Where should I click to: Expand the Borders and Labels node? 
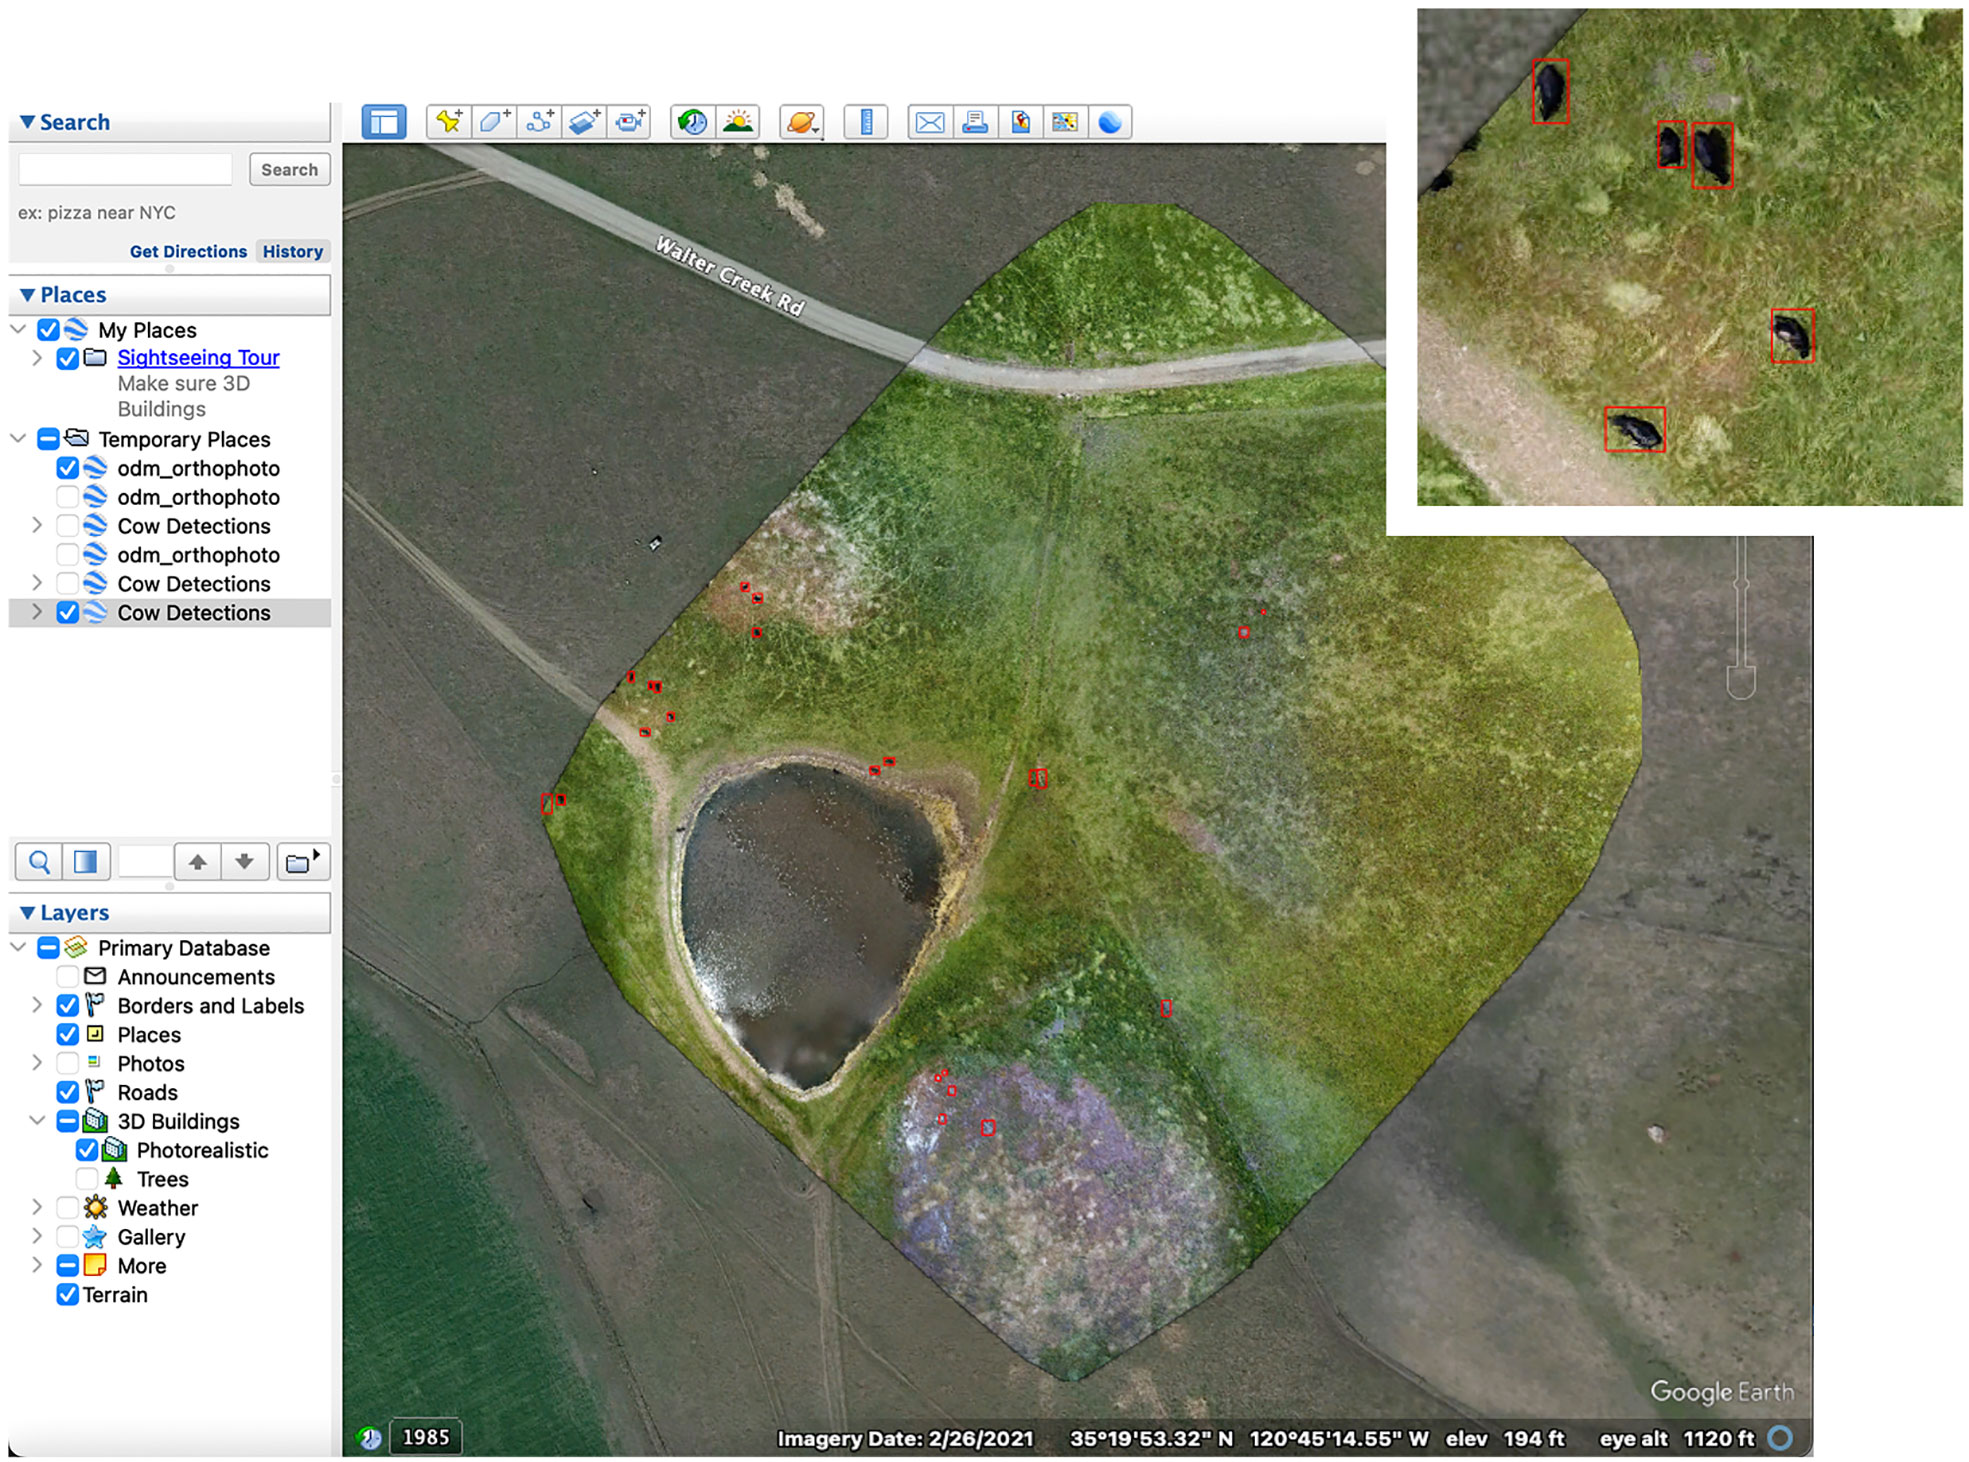tap(37, 1005)
